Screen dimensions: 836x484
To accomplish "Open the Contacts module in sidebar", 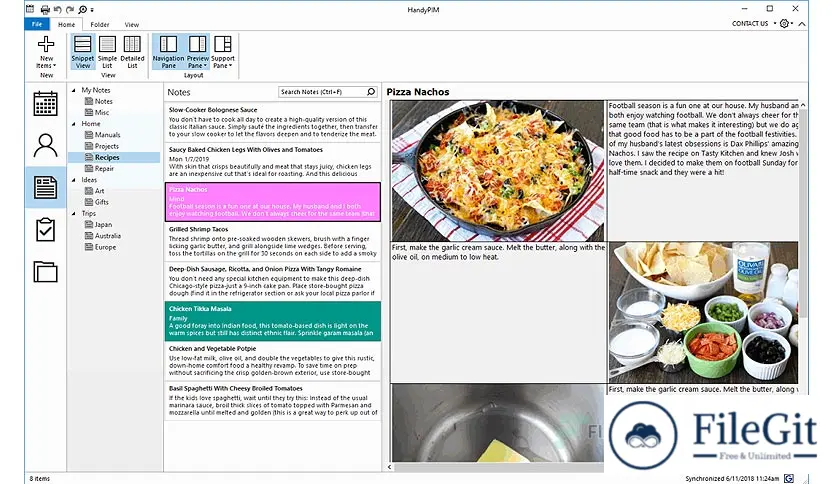I will coord(45,146).
